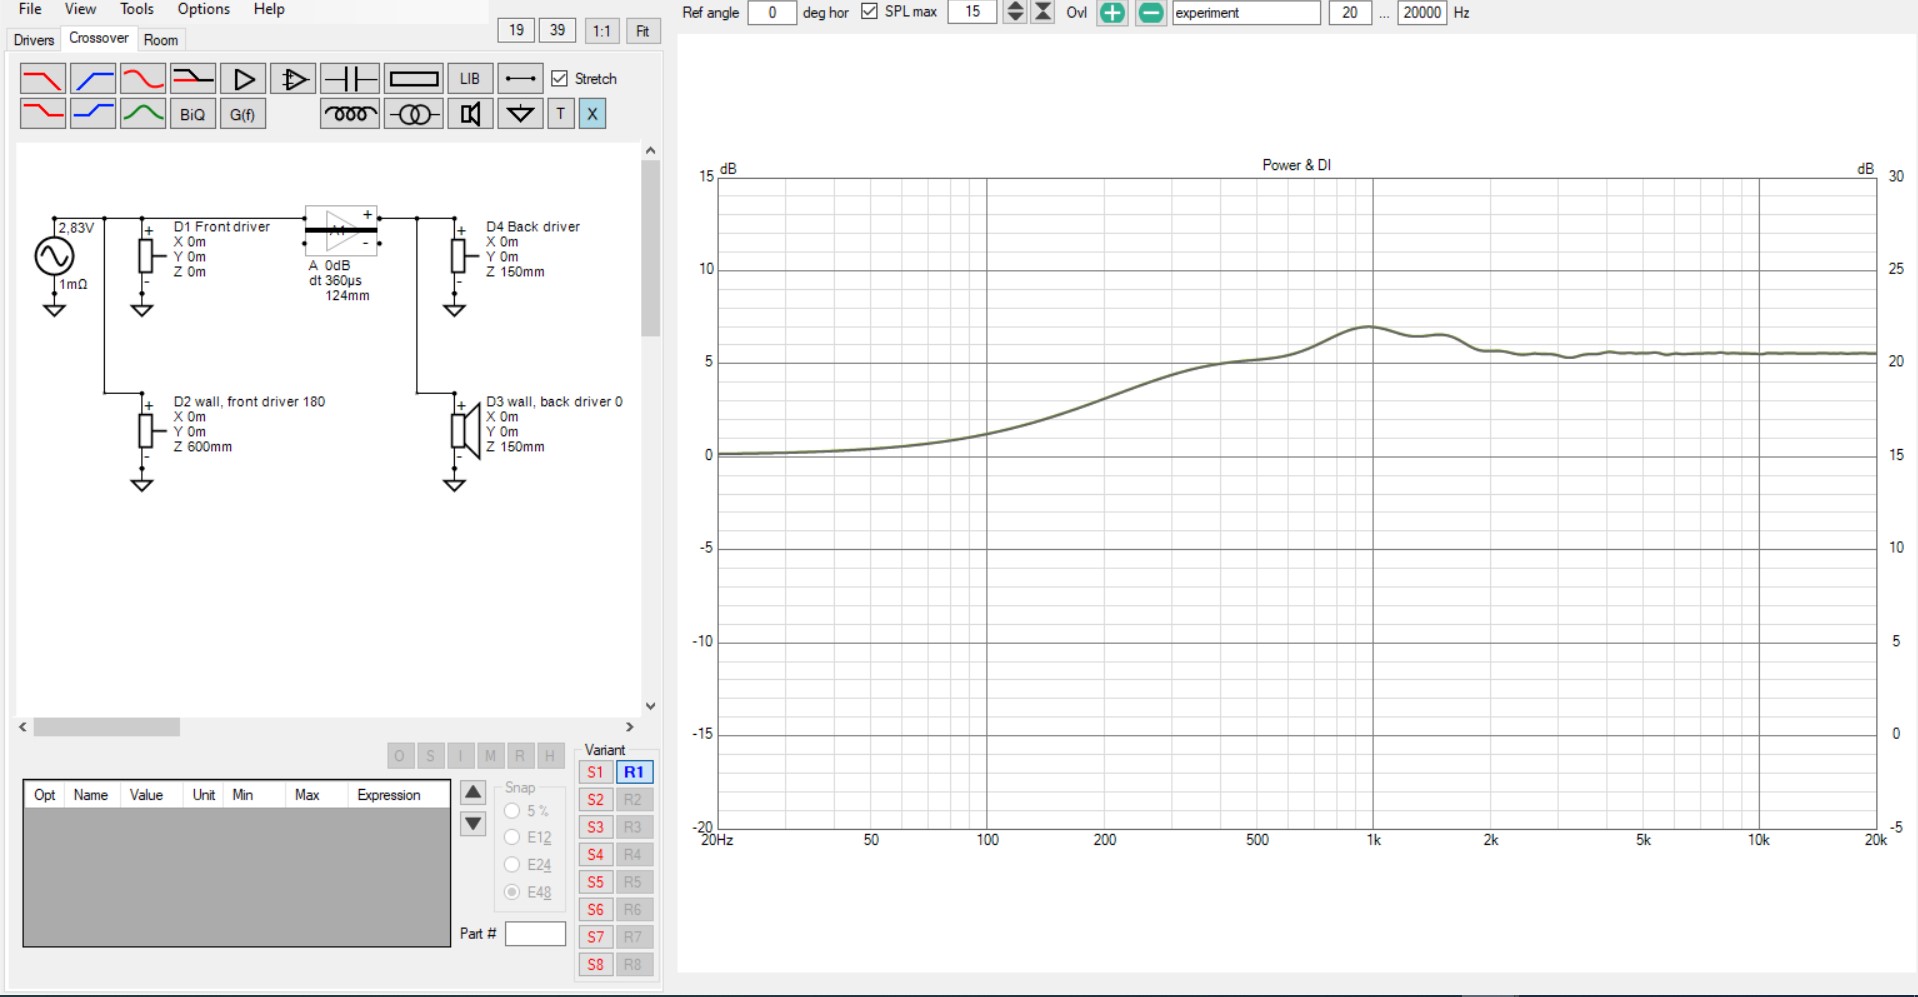Select the 2,83V generator source in schematic
The image size is (1918, 997).
coord(54,256)
